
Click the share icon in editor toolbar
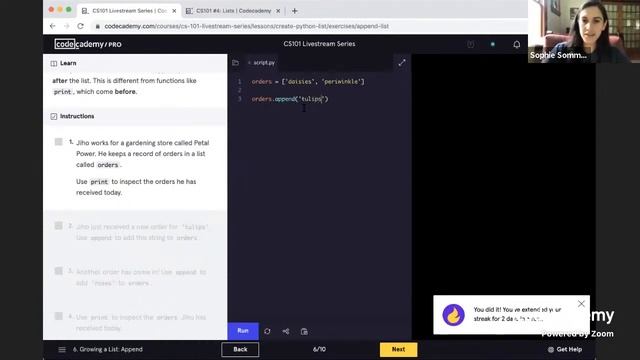[286, 331]
